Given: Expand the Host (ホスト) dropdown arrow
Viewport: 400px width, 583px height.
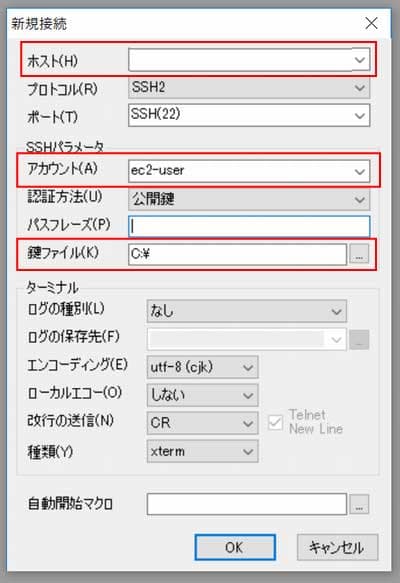Looking at the screenshot, I should pyautogui.click(x=359, y=59).
